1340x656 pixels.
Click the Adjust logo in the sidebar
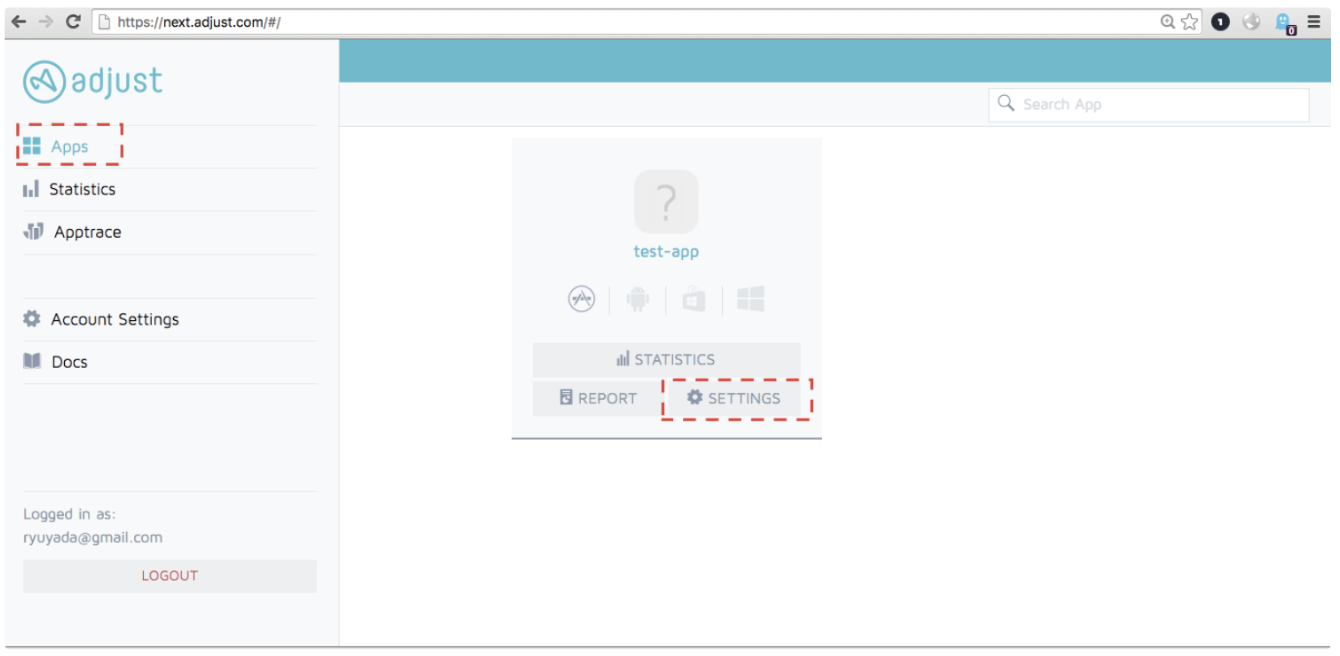[92, 82]
